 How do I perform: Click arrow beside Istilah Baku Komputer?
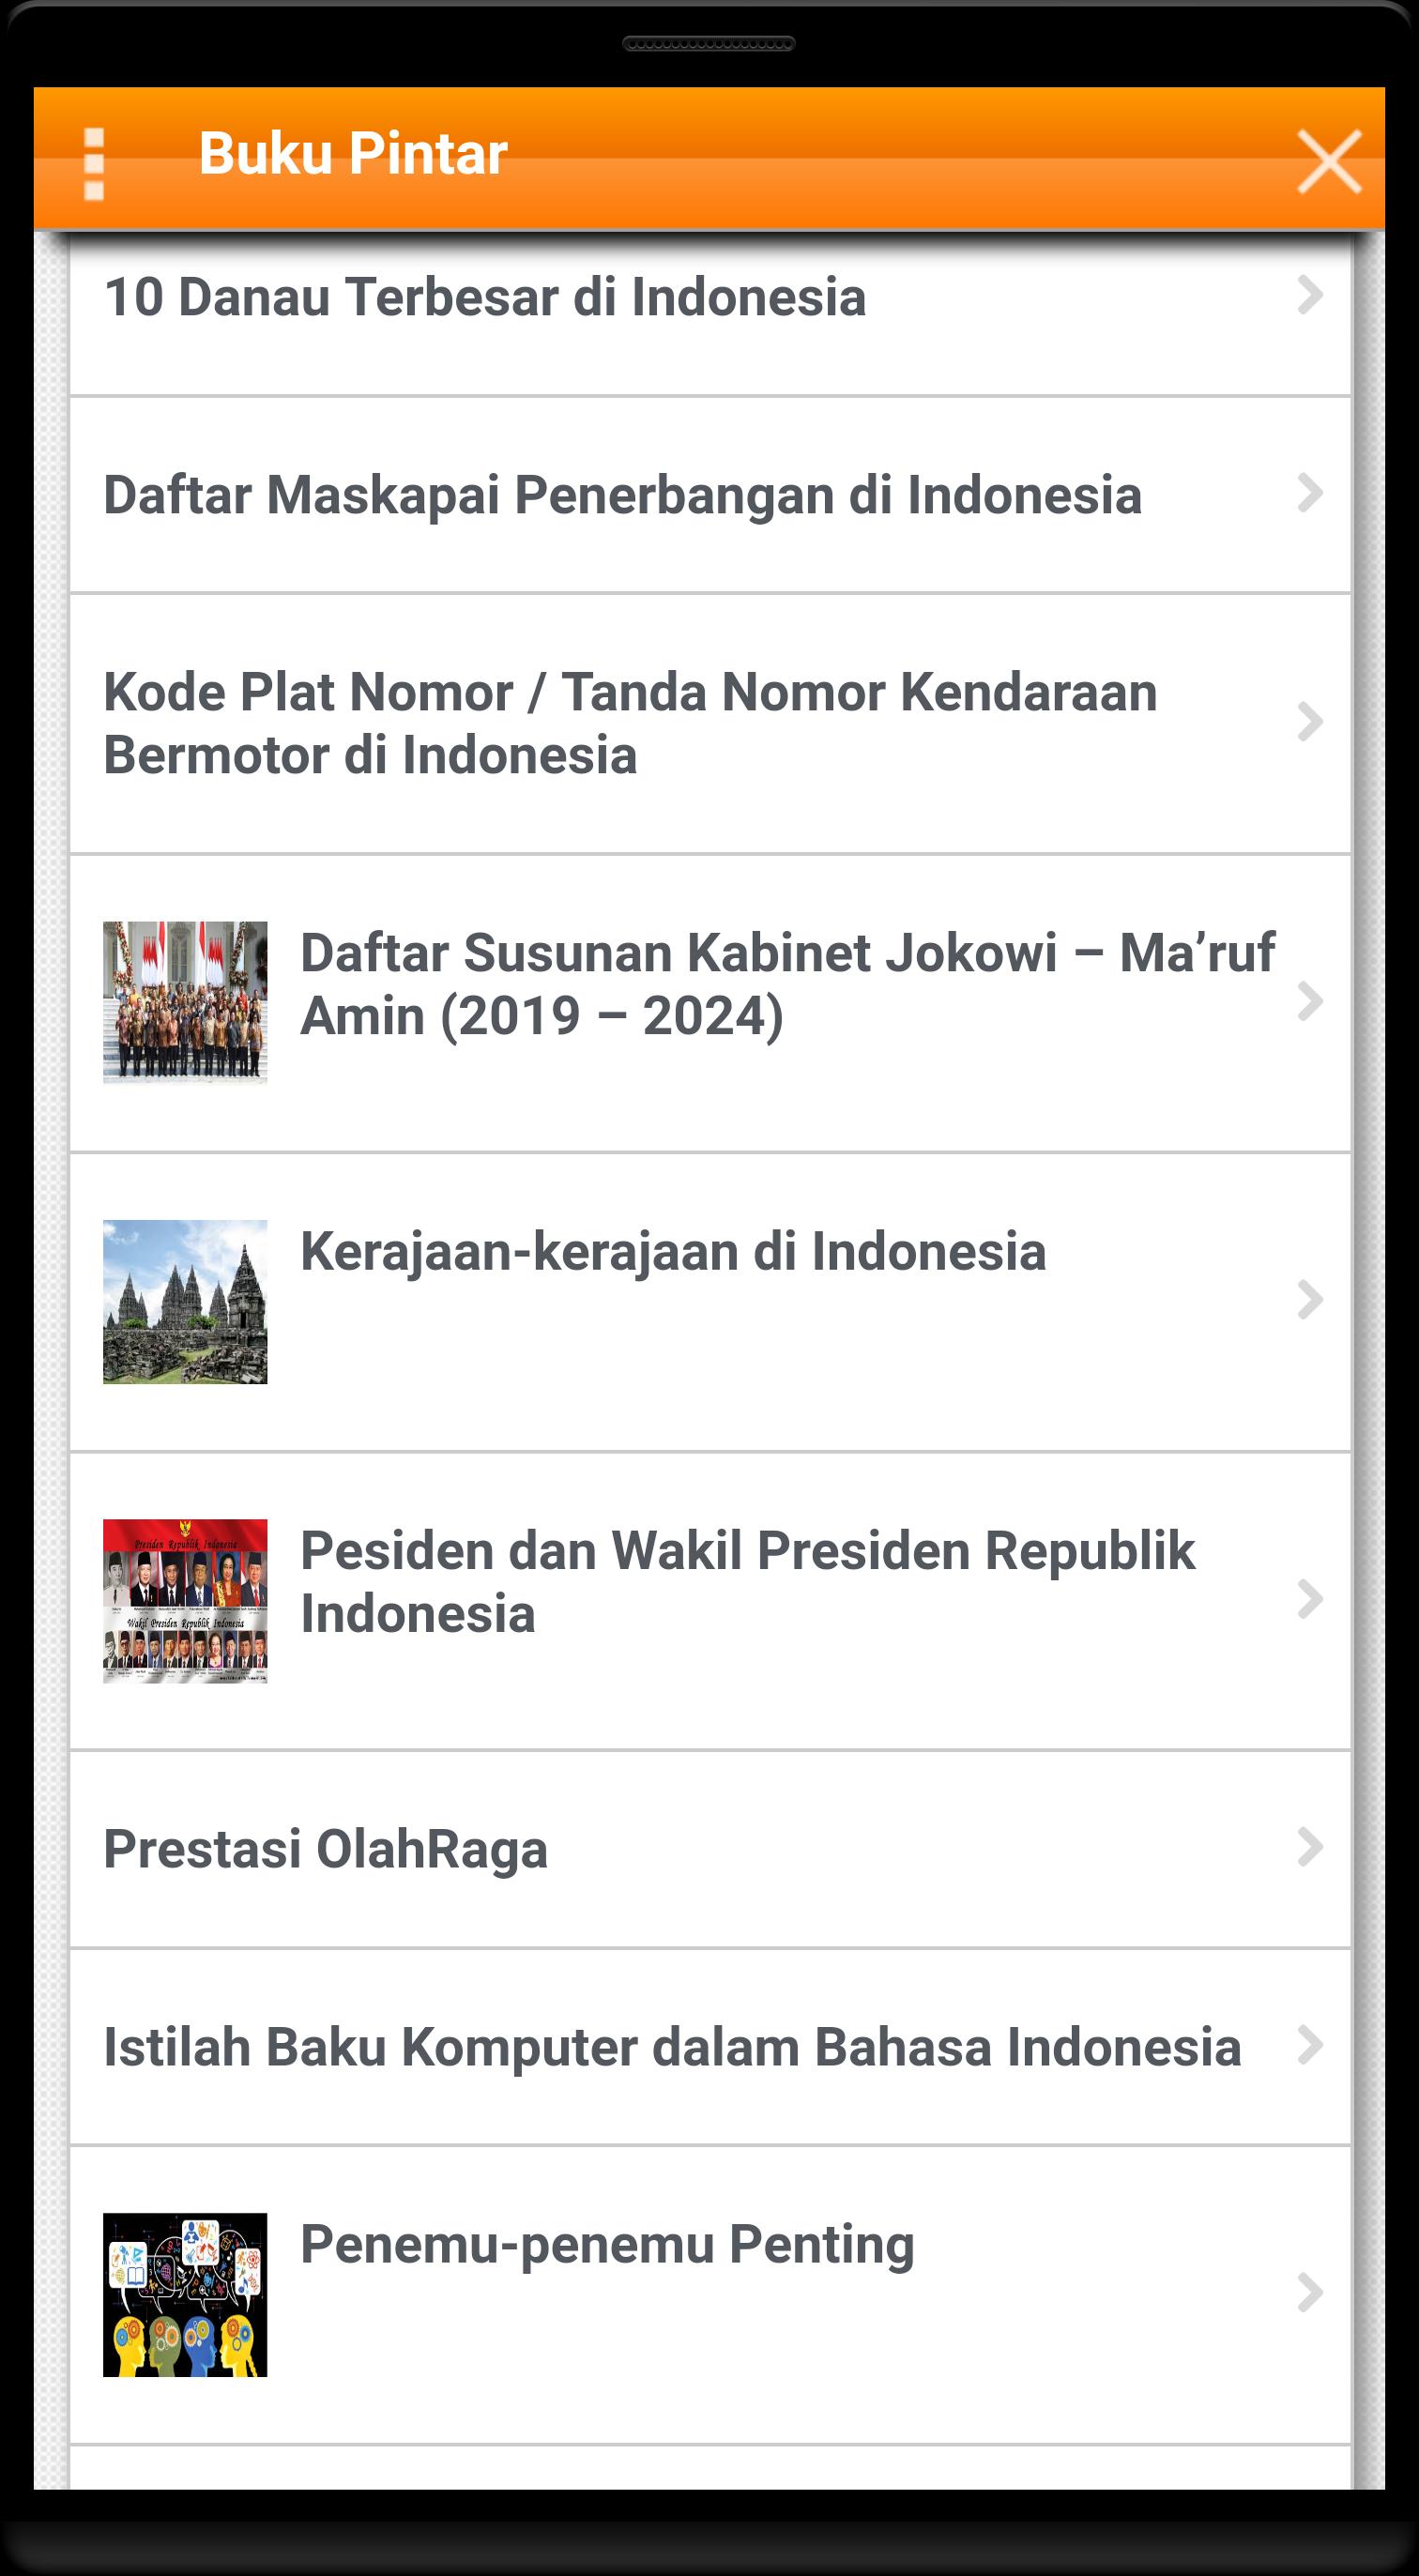1310,2045
